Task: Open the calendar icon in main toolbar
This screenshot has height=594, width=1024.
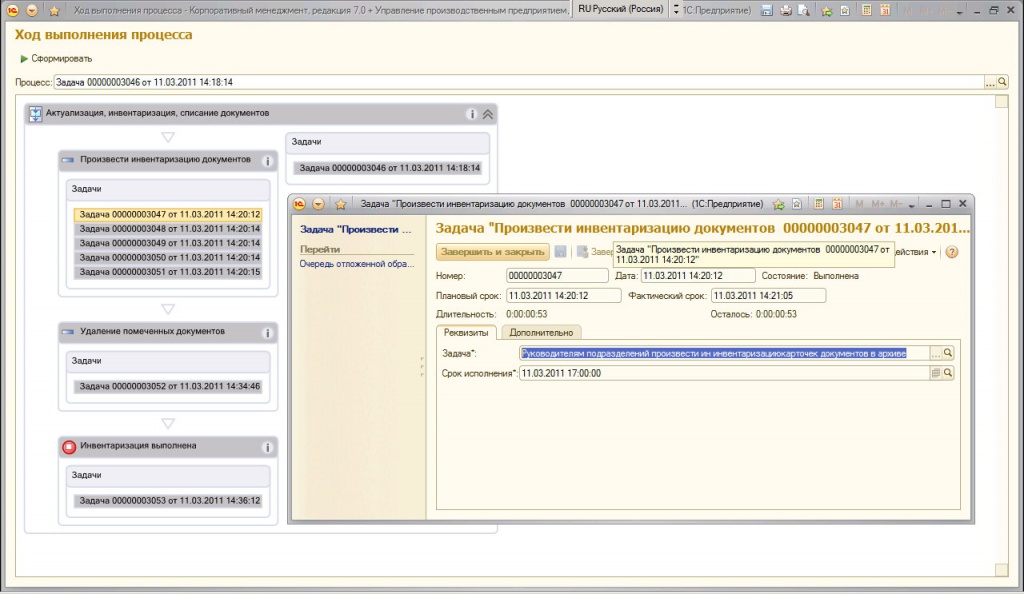Action: [x=886, y=10]
